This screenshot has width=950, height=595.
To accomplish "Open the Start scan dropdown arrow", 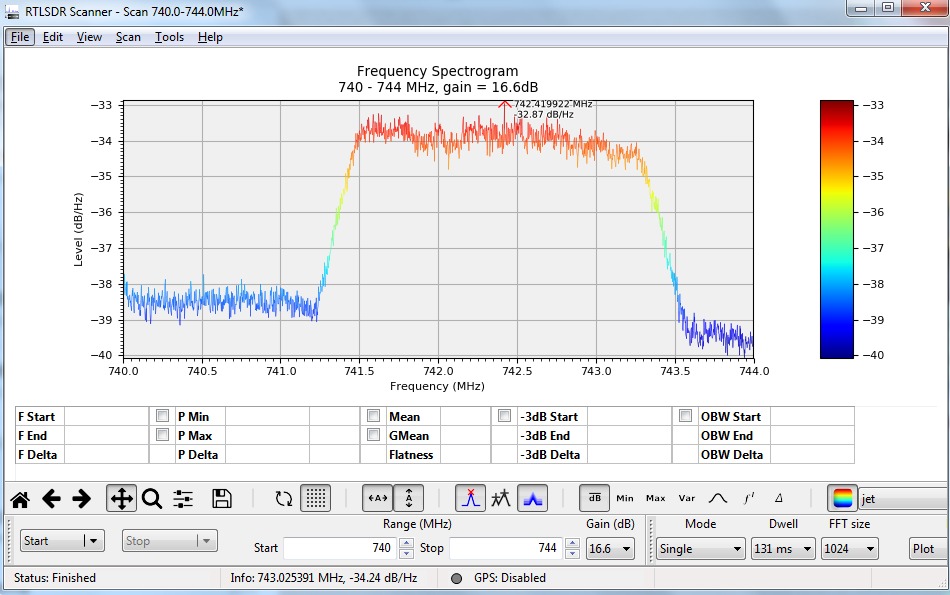I will tap(94, 541).
